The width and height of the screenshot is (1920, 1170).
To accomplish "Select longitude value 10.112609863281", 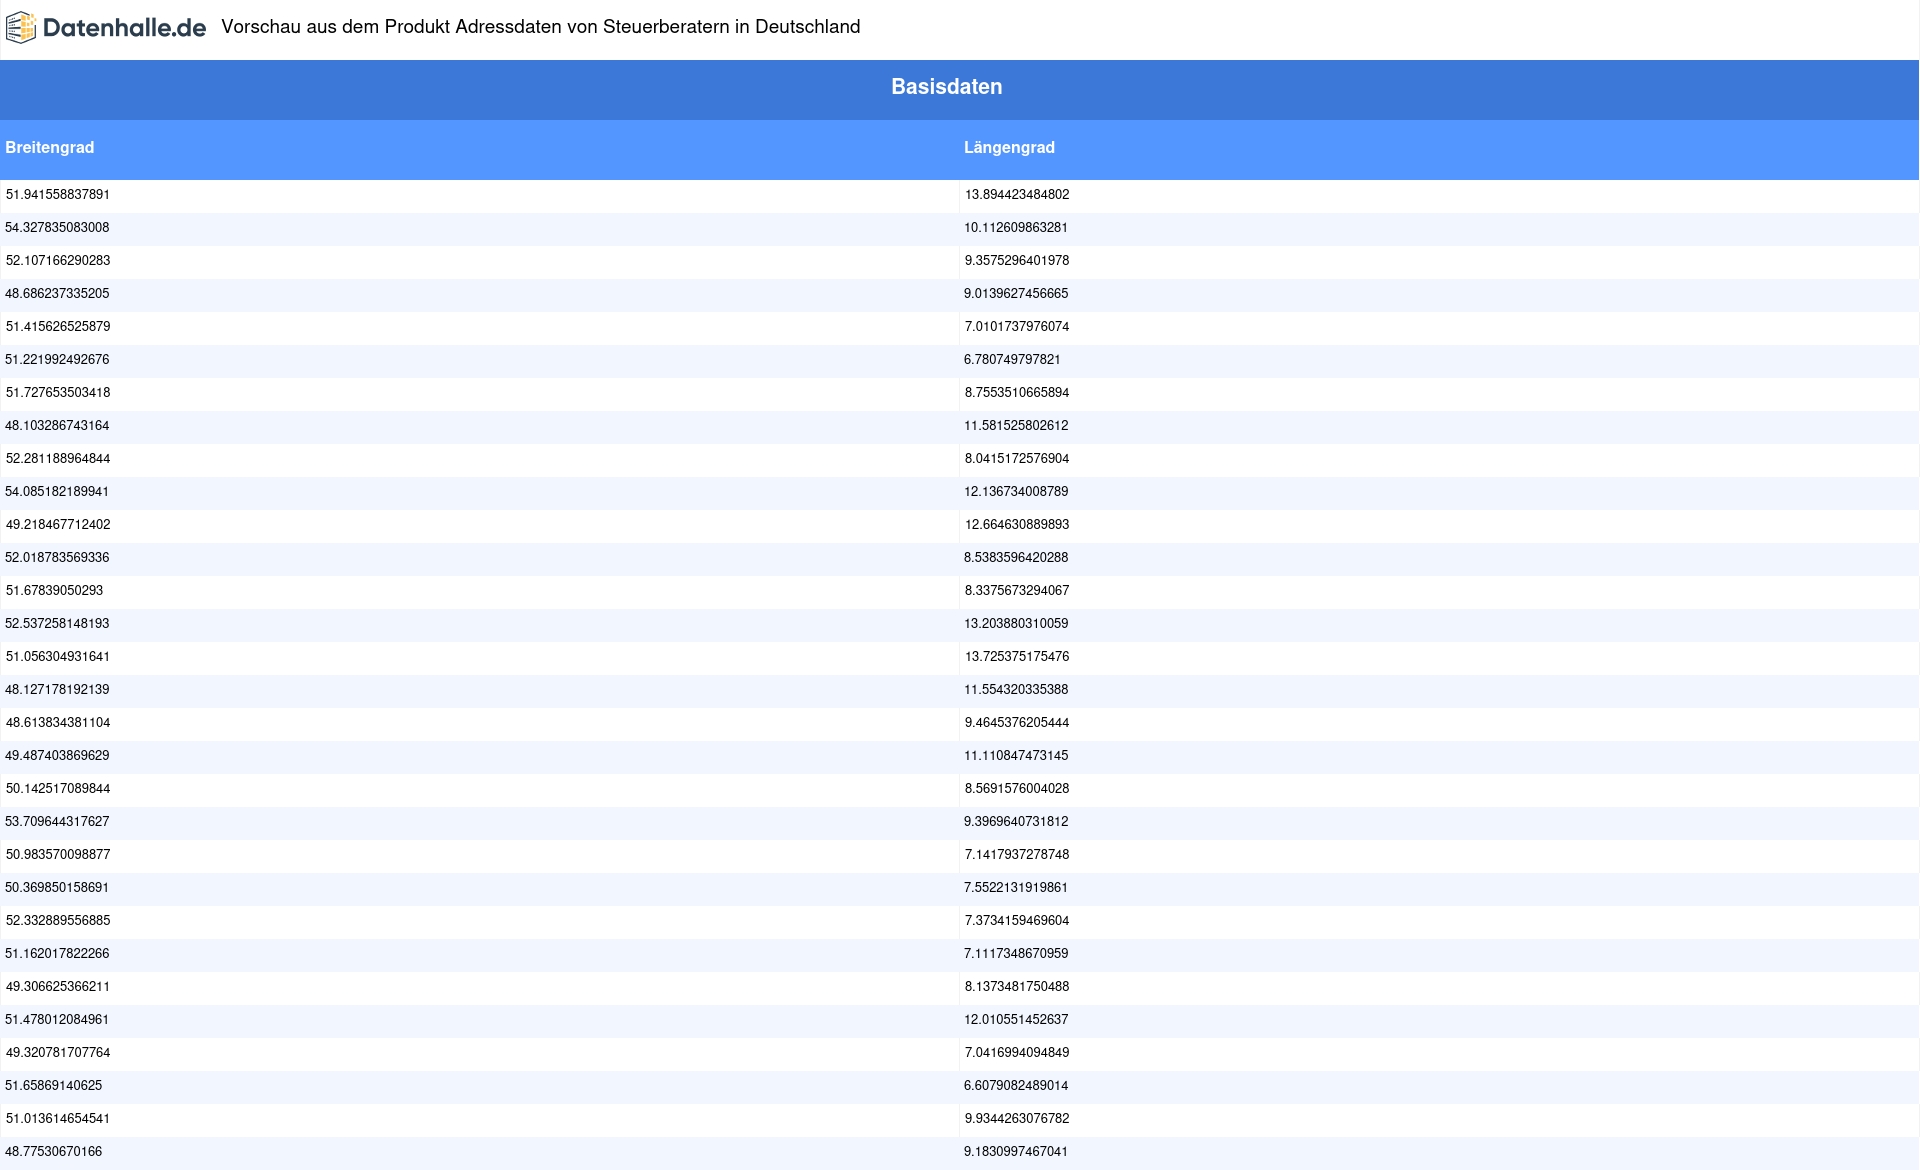I will click(1016, 228).
